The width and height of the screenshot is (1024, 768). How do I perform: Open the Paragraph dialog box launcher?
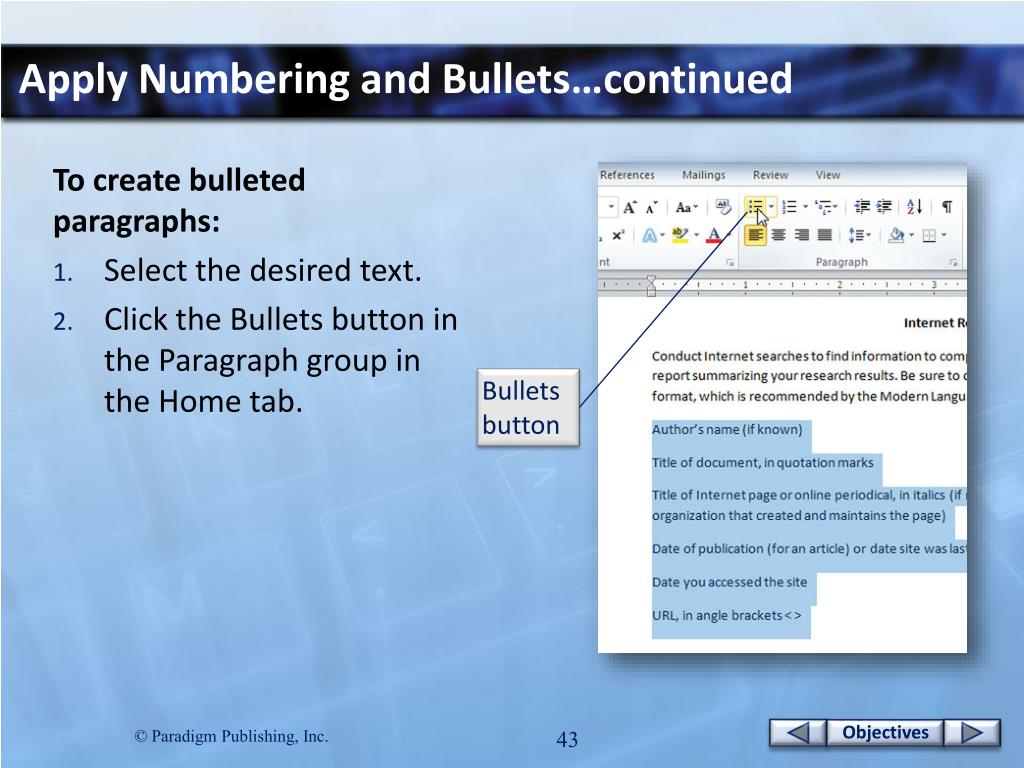pyautogui.click(x=953, y=263)
